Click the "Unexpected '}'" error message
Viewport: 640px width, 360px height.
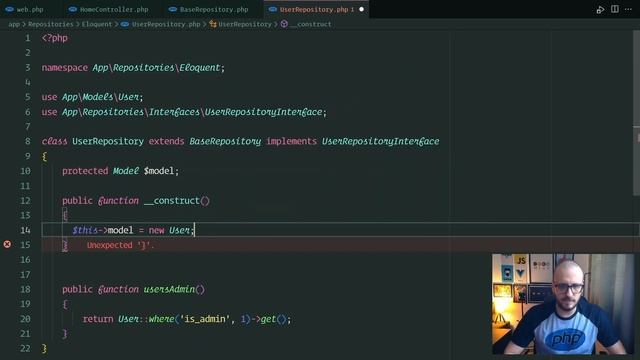pyautogui.click(x=120, y=245)
